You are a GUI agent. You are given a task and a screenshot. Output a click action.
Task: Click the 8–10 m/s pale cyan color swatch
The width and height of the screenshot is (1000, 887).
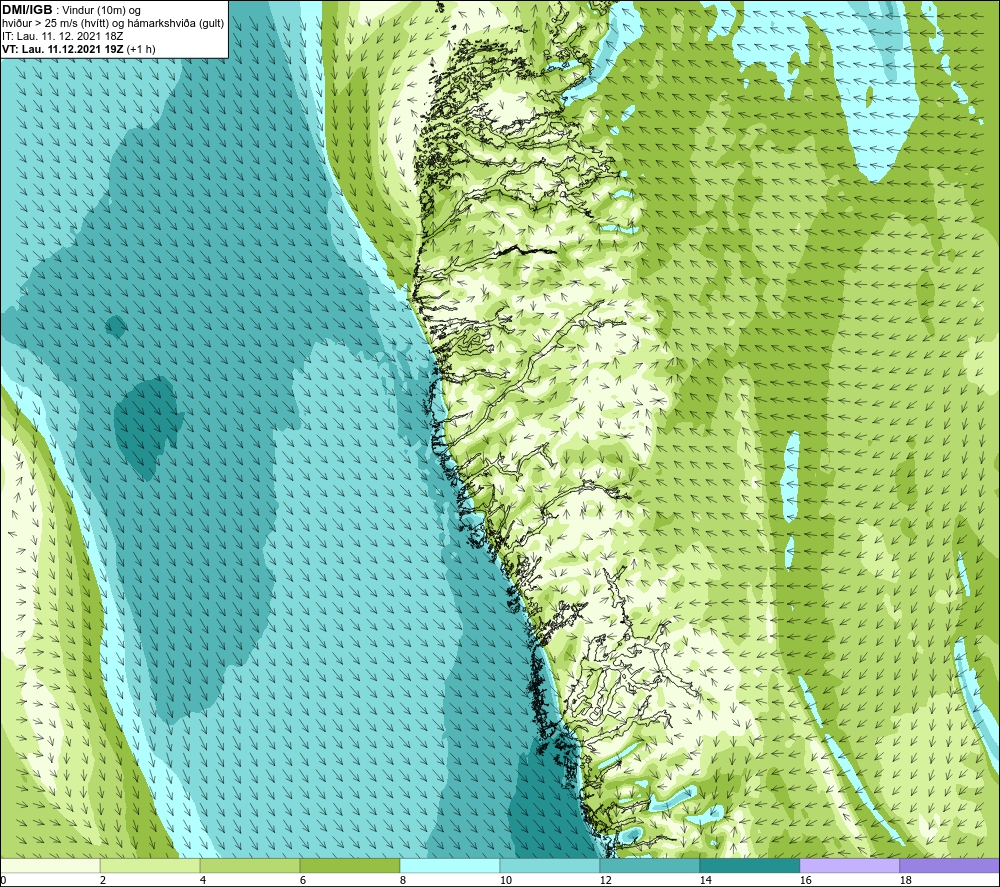pos(450,866)
